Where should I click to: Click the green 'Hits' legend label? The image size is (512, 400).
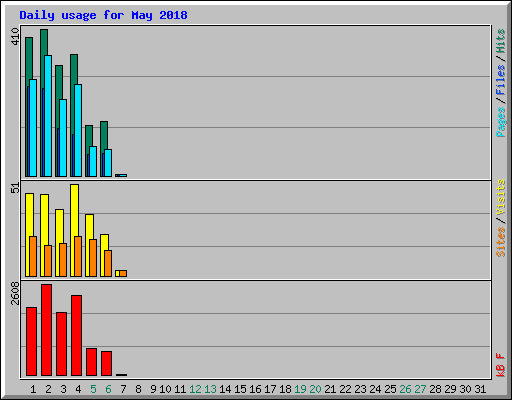pos(501,41)
